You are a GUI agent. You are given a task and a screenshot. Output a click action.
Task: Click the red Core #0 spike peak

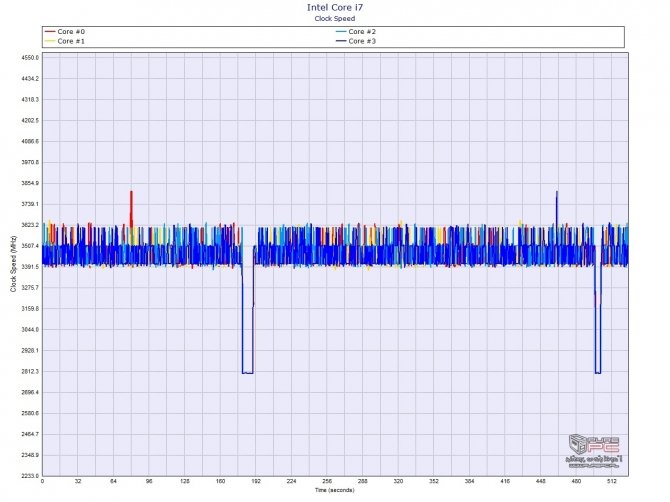coord(131,192)
